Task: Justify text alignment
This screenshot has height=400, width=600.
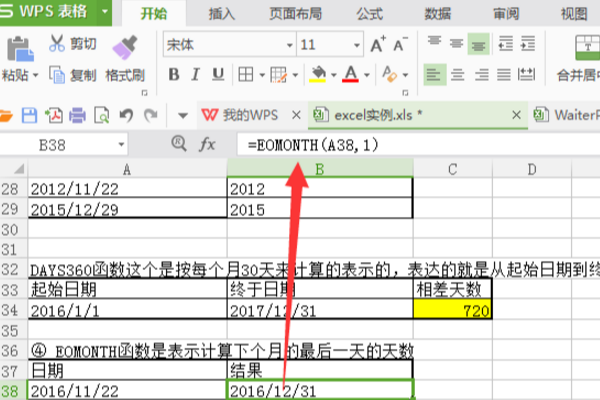Action: [x=504, y=74]
